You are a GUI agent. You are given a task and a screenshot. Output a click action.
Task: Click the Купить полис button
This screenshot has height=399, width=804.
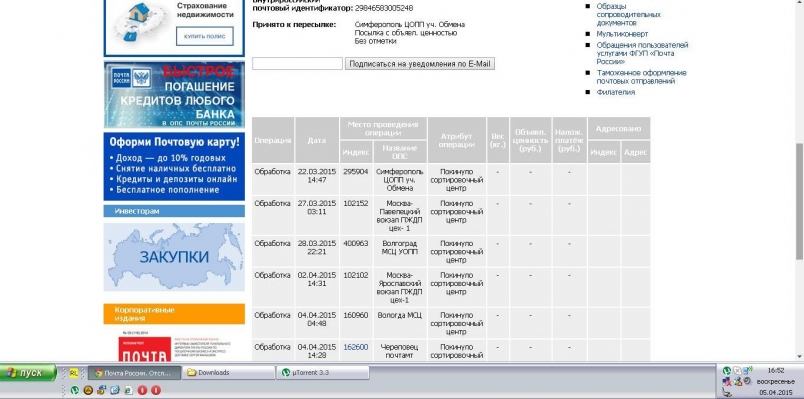click(205, 36)
